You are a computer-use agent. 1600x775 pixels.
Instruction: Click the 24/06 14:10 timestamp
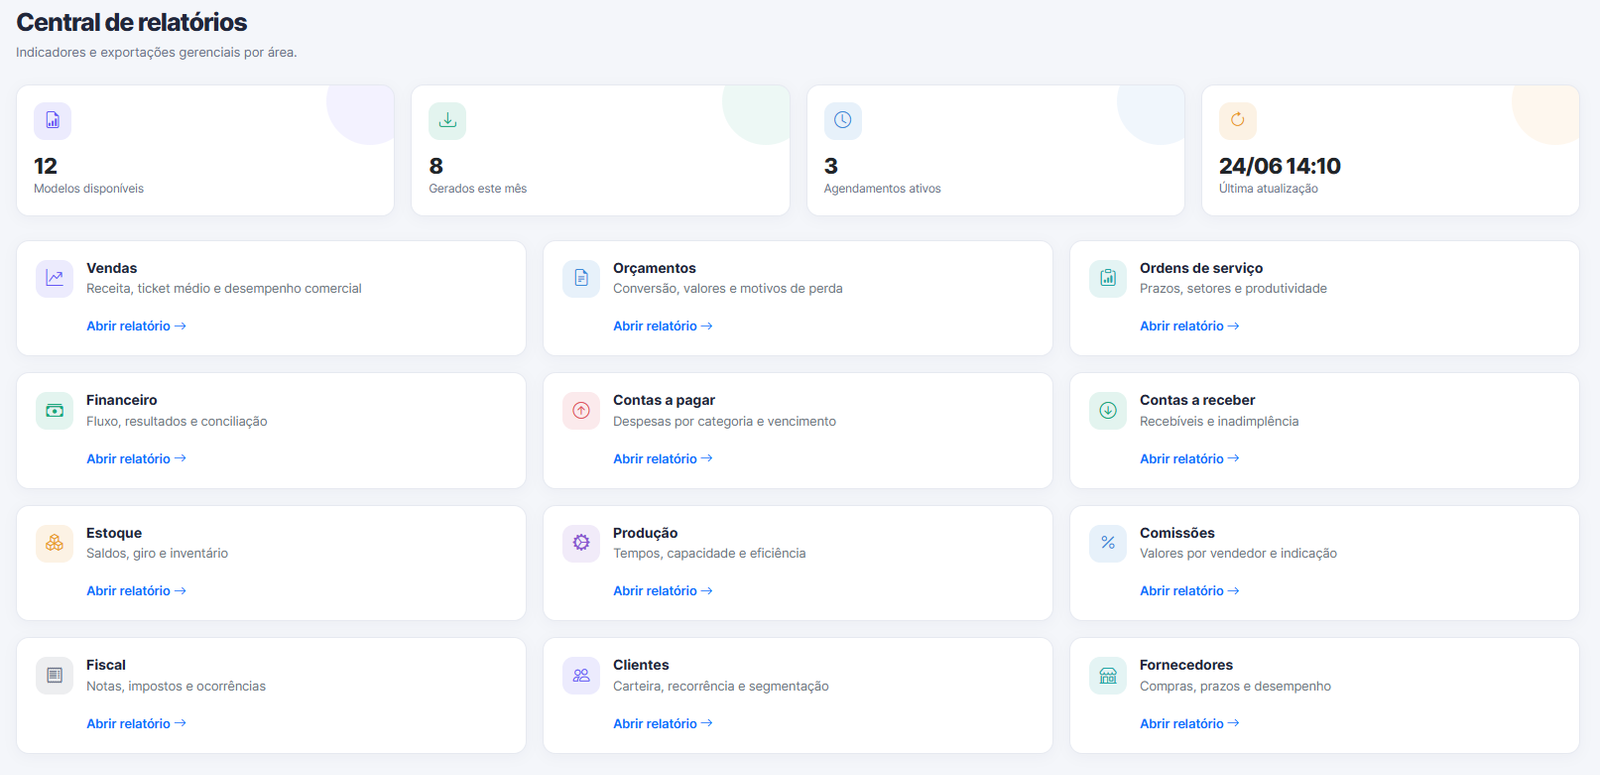1280,166
